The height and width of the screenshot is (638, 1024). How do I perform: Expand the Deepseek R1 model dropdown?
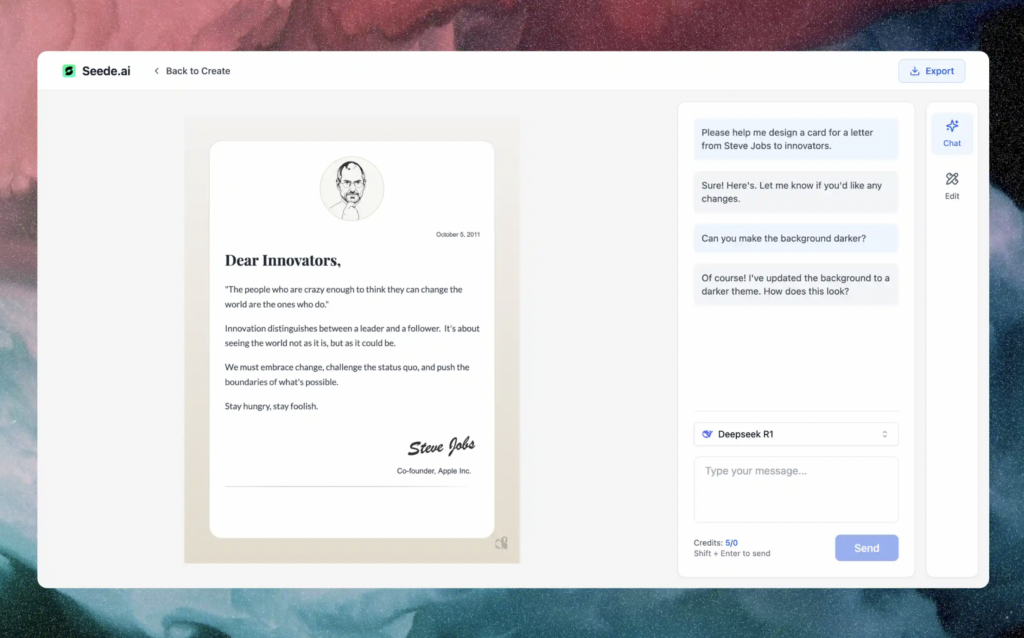pyautogui.click(x=795, y=434)
